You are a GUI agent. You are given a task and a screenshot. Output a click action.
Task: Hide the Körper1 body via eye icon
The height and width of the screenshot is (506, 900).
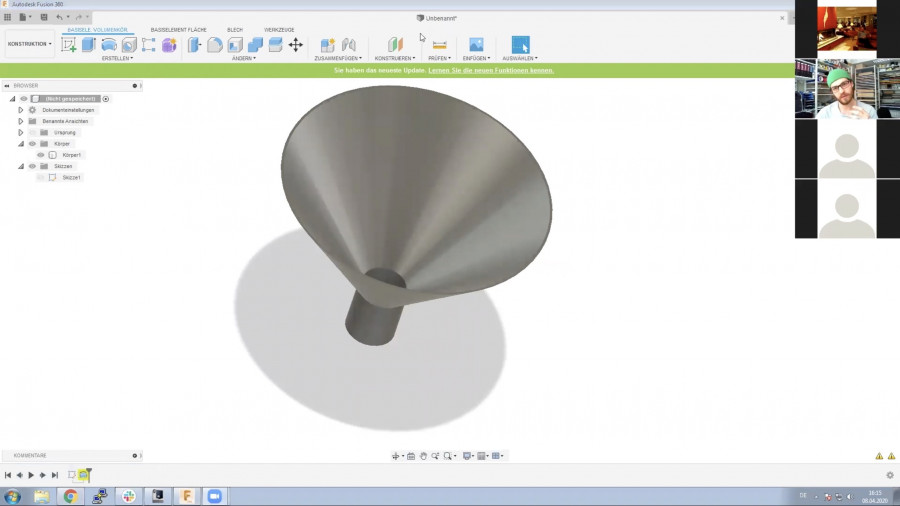click(41, 155)
